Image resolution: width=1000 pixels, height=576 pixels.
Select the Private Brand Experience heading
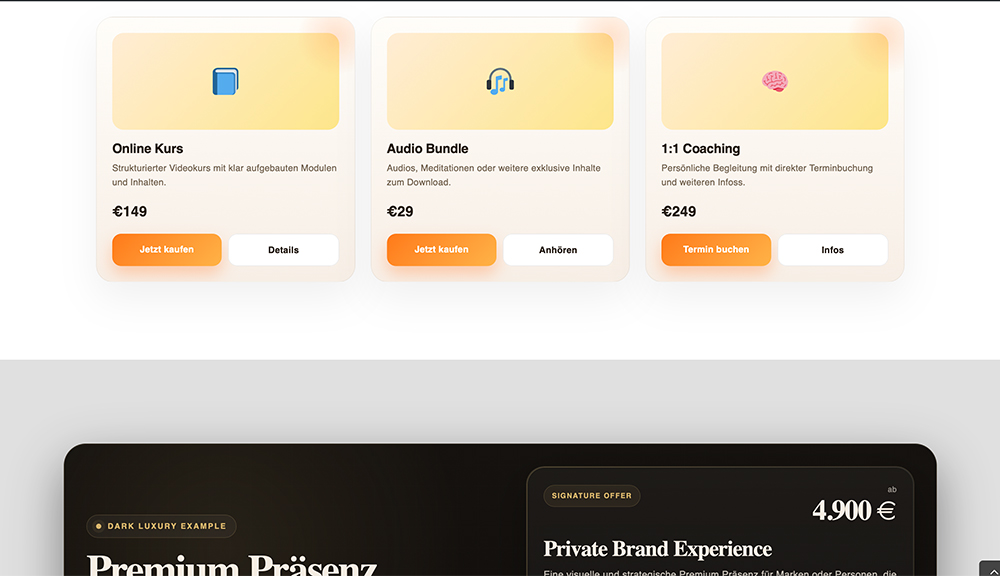pos(657,549)
